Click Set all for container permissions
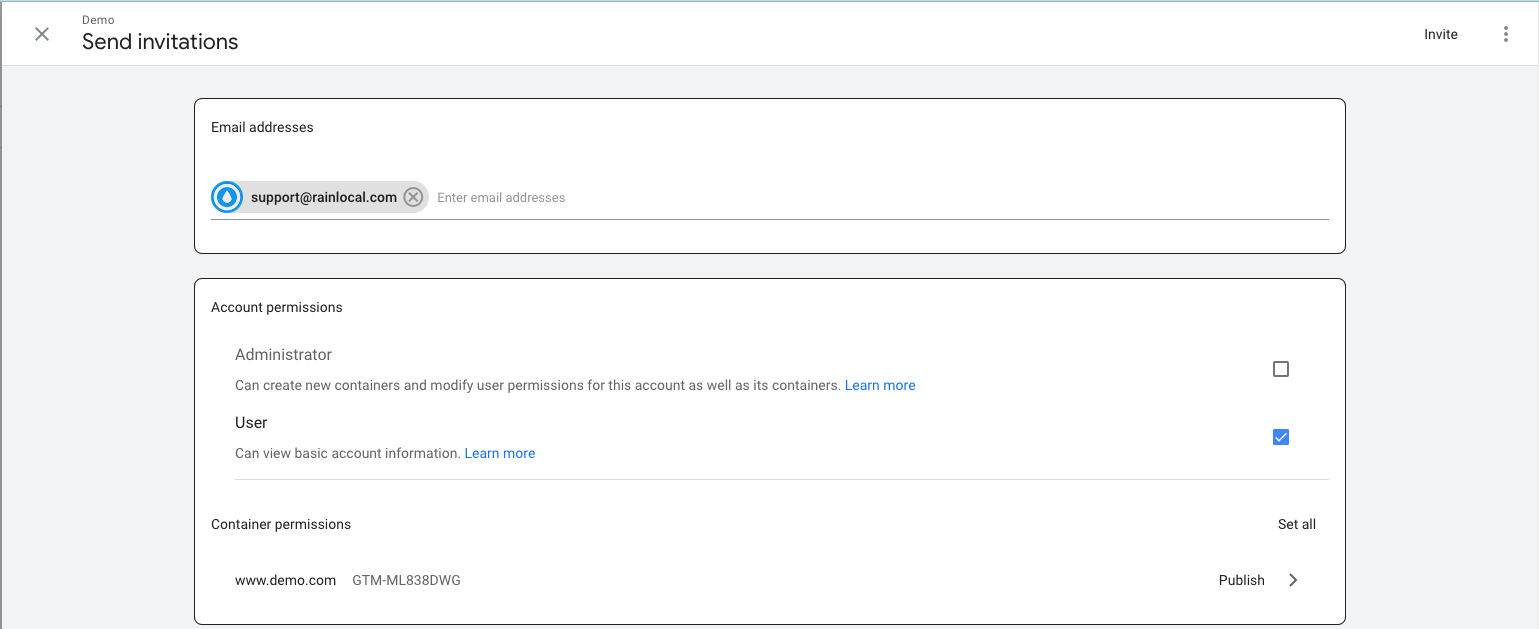The width and height of the screenshot is (1539, 629). [x=1296, y=524]
